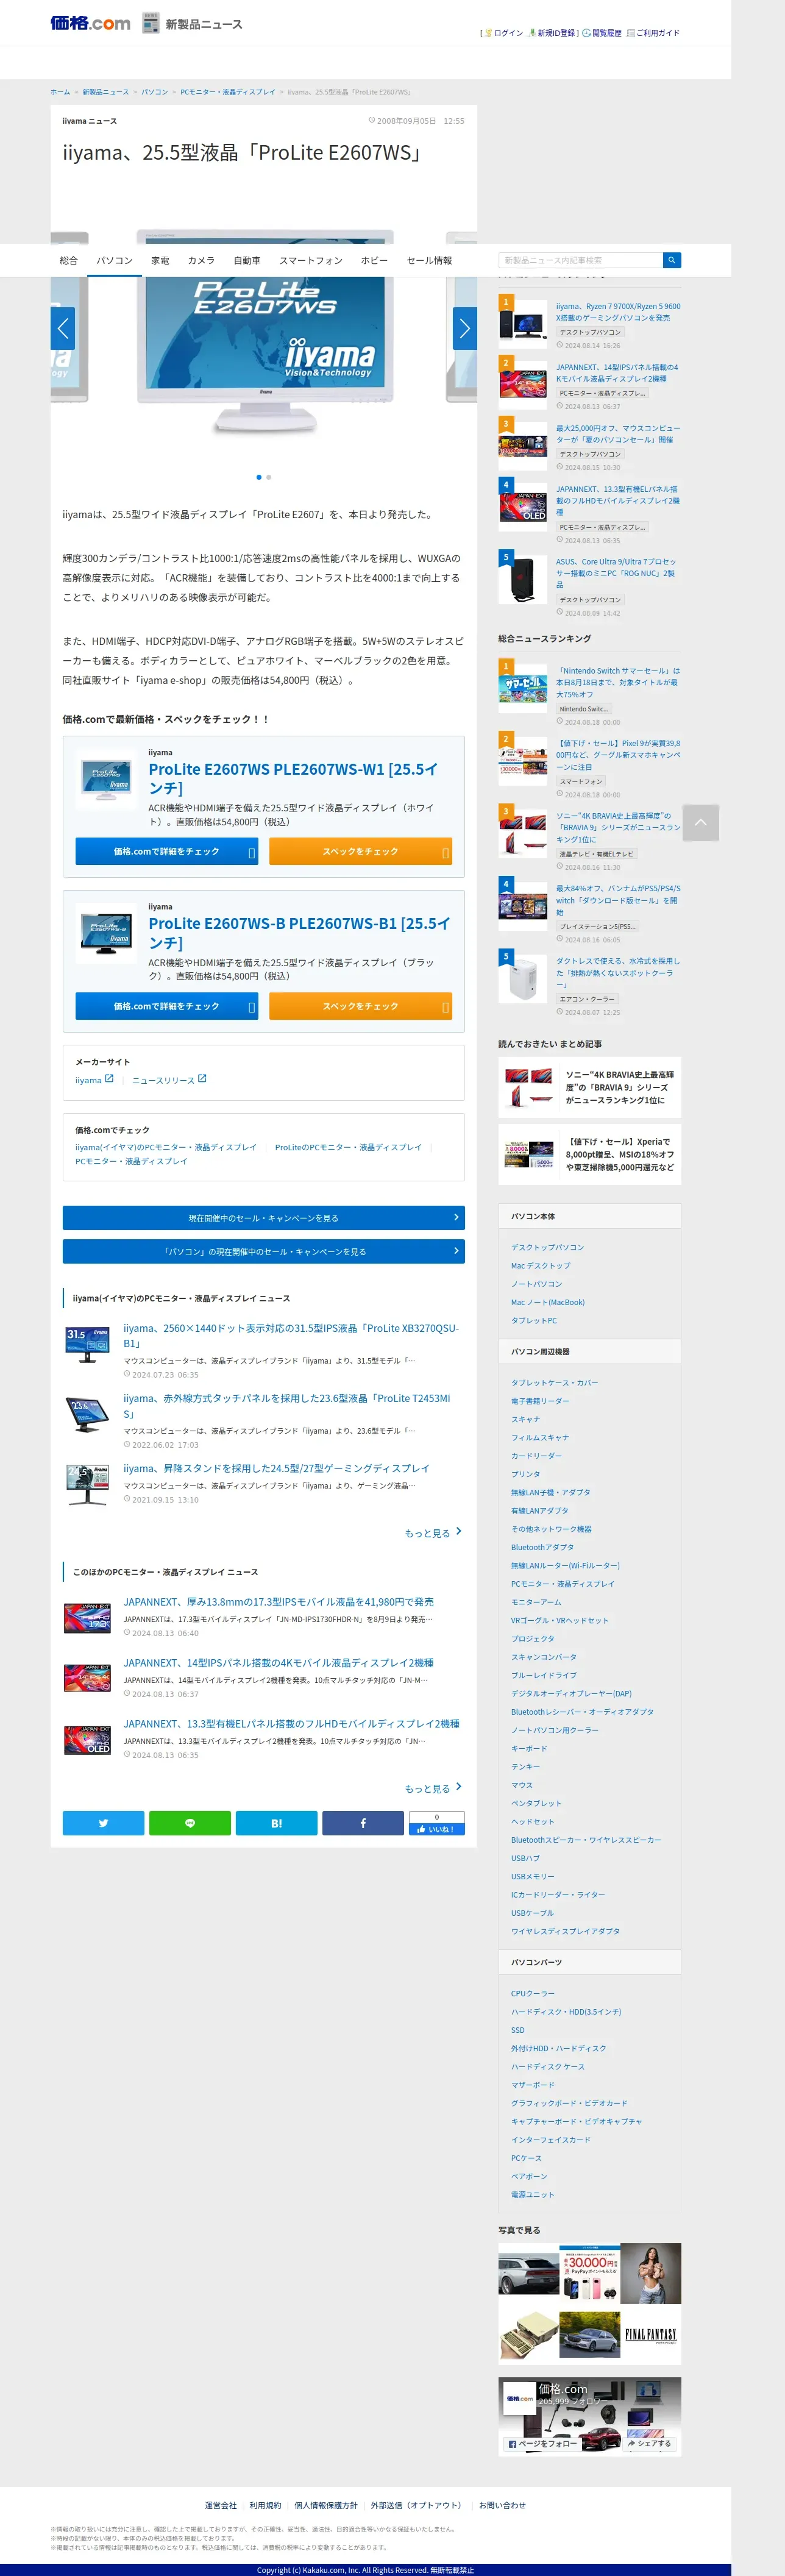
Task: Click the Facebook シェアする button
Action: coord(649,2444)
